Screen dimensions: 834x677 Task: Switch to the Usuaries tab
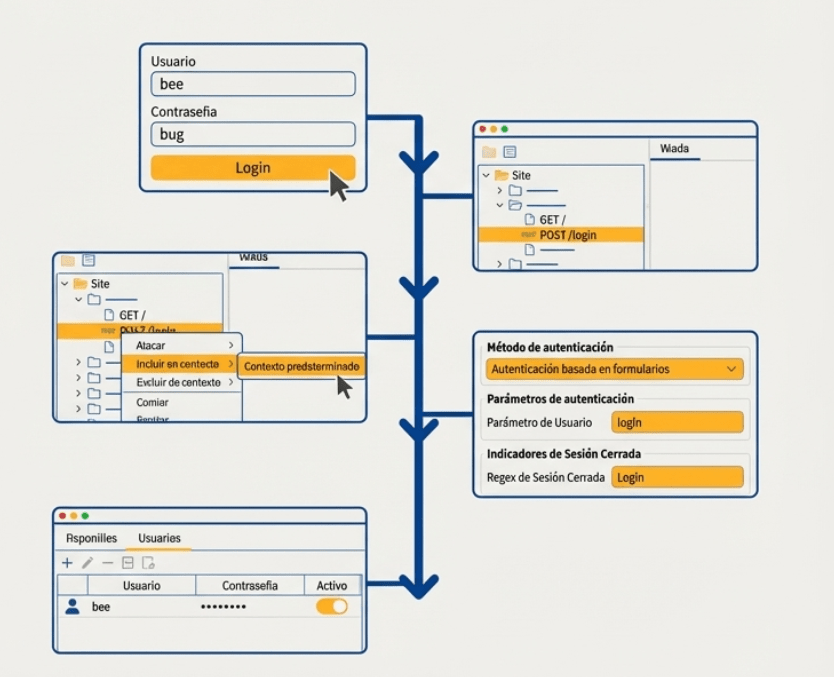click(160, 538)
